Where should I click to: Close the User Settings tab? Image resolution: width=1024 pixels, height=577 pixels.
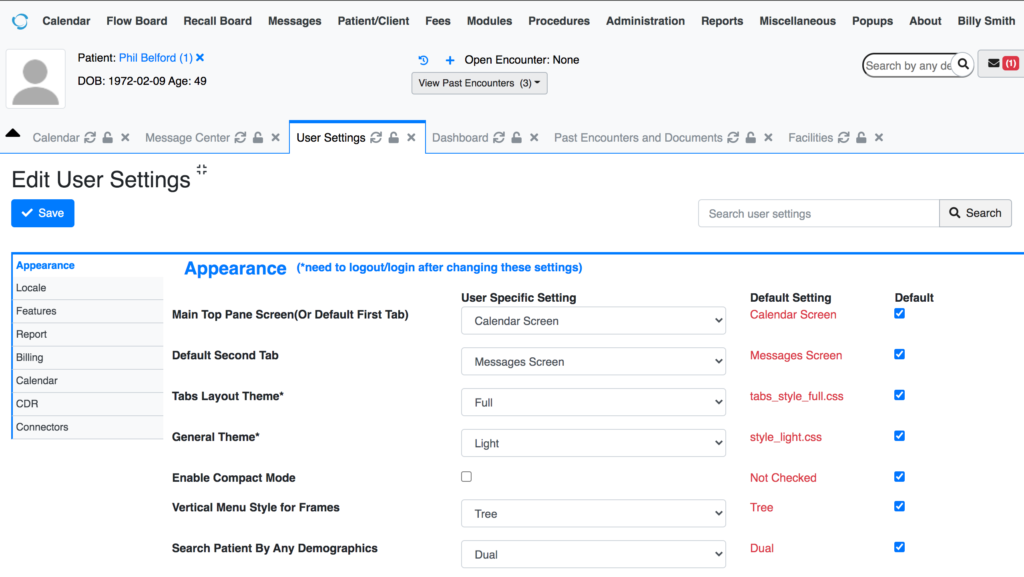[x=411, y=138]
